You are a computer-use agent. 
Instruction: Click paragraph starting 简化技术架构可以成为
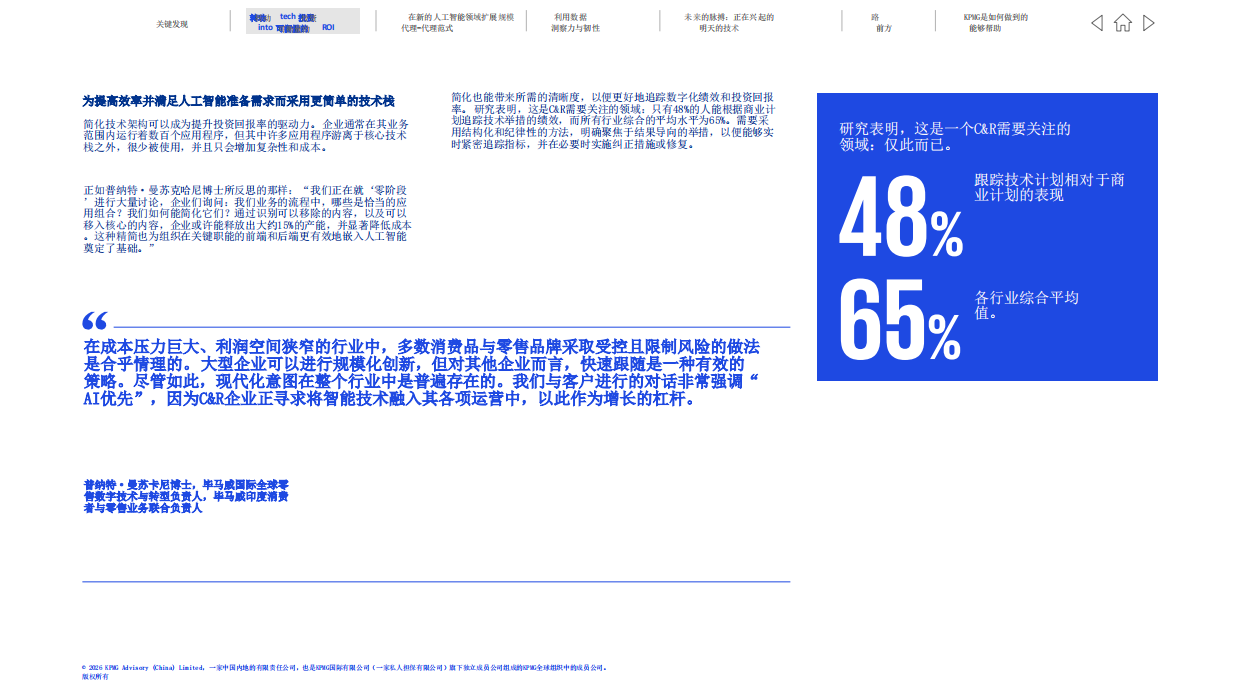click(245, 135)
